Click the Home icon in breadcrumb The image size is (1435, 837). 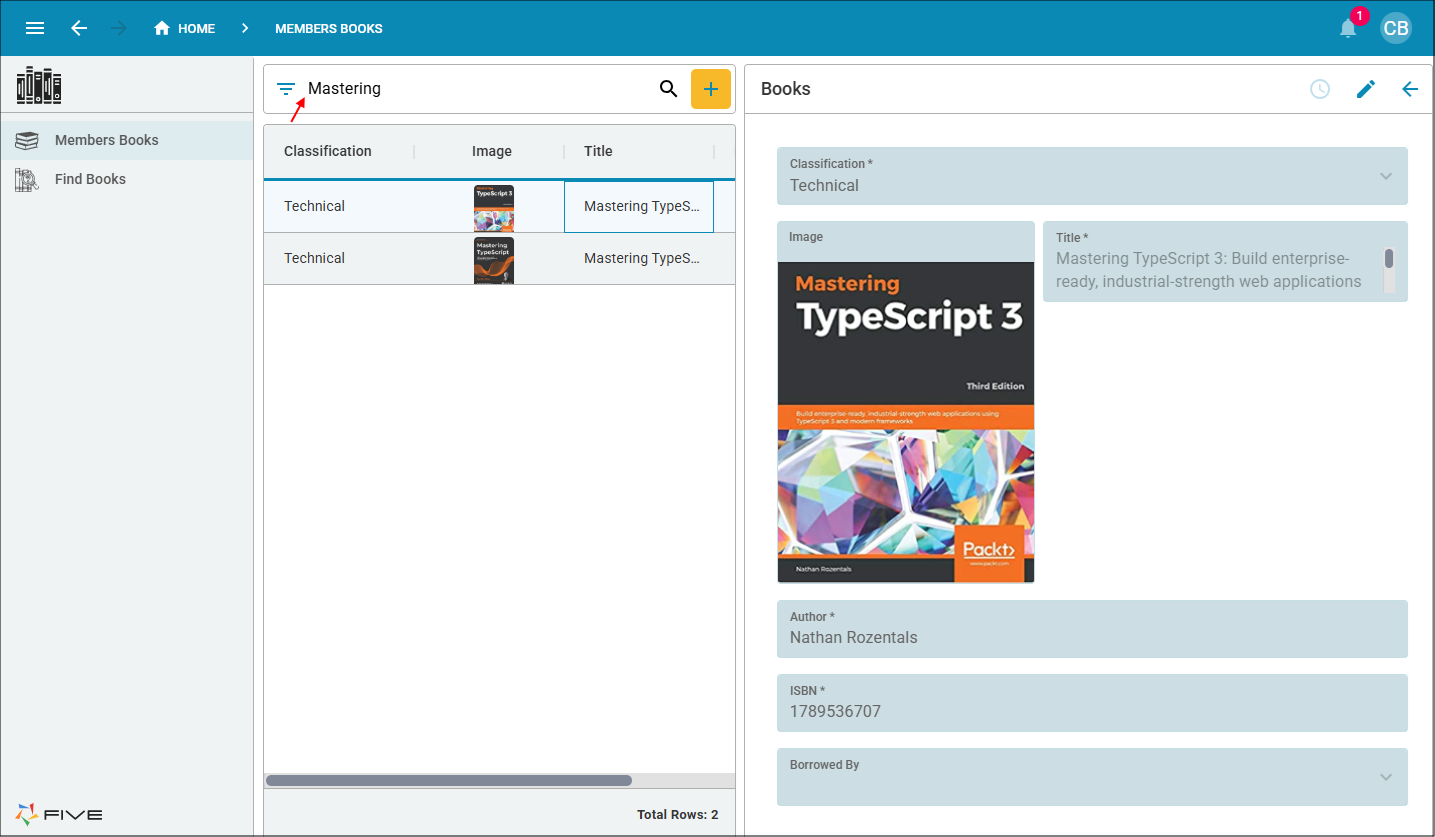tap(162, 28)
